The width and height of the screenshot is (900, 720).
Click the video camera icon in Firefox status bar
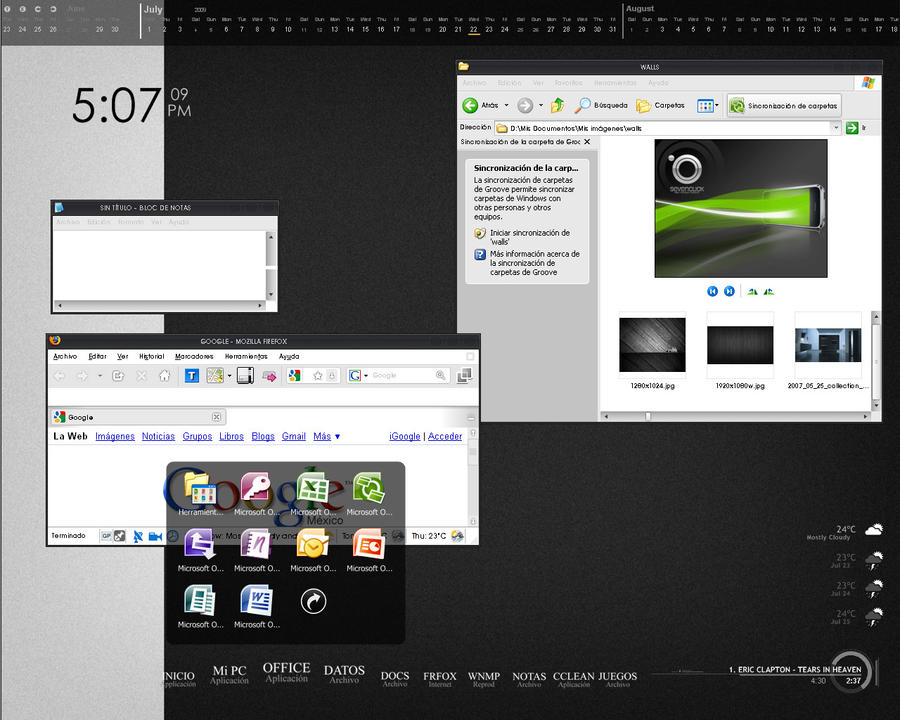pos(155,536)
